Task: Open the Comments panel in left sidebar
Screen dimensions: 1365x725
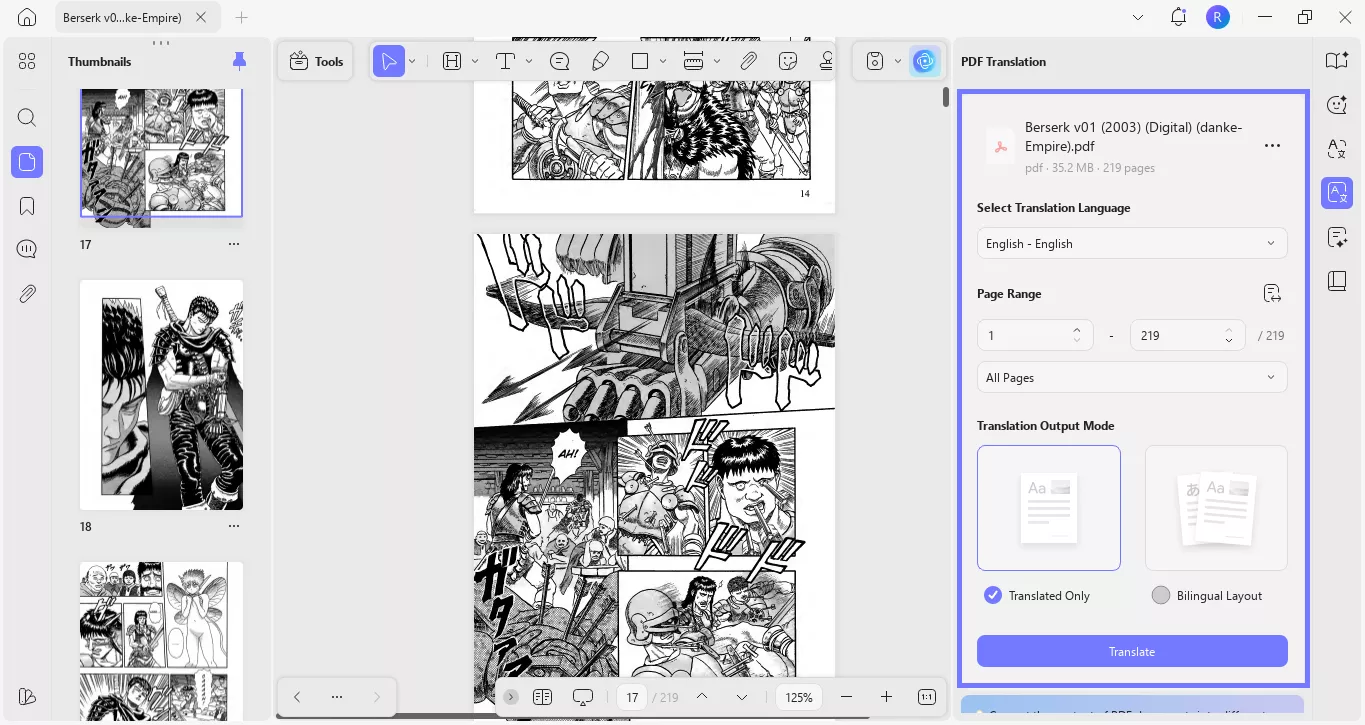Action: pyautogui.click(x=27, y=249)
